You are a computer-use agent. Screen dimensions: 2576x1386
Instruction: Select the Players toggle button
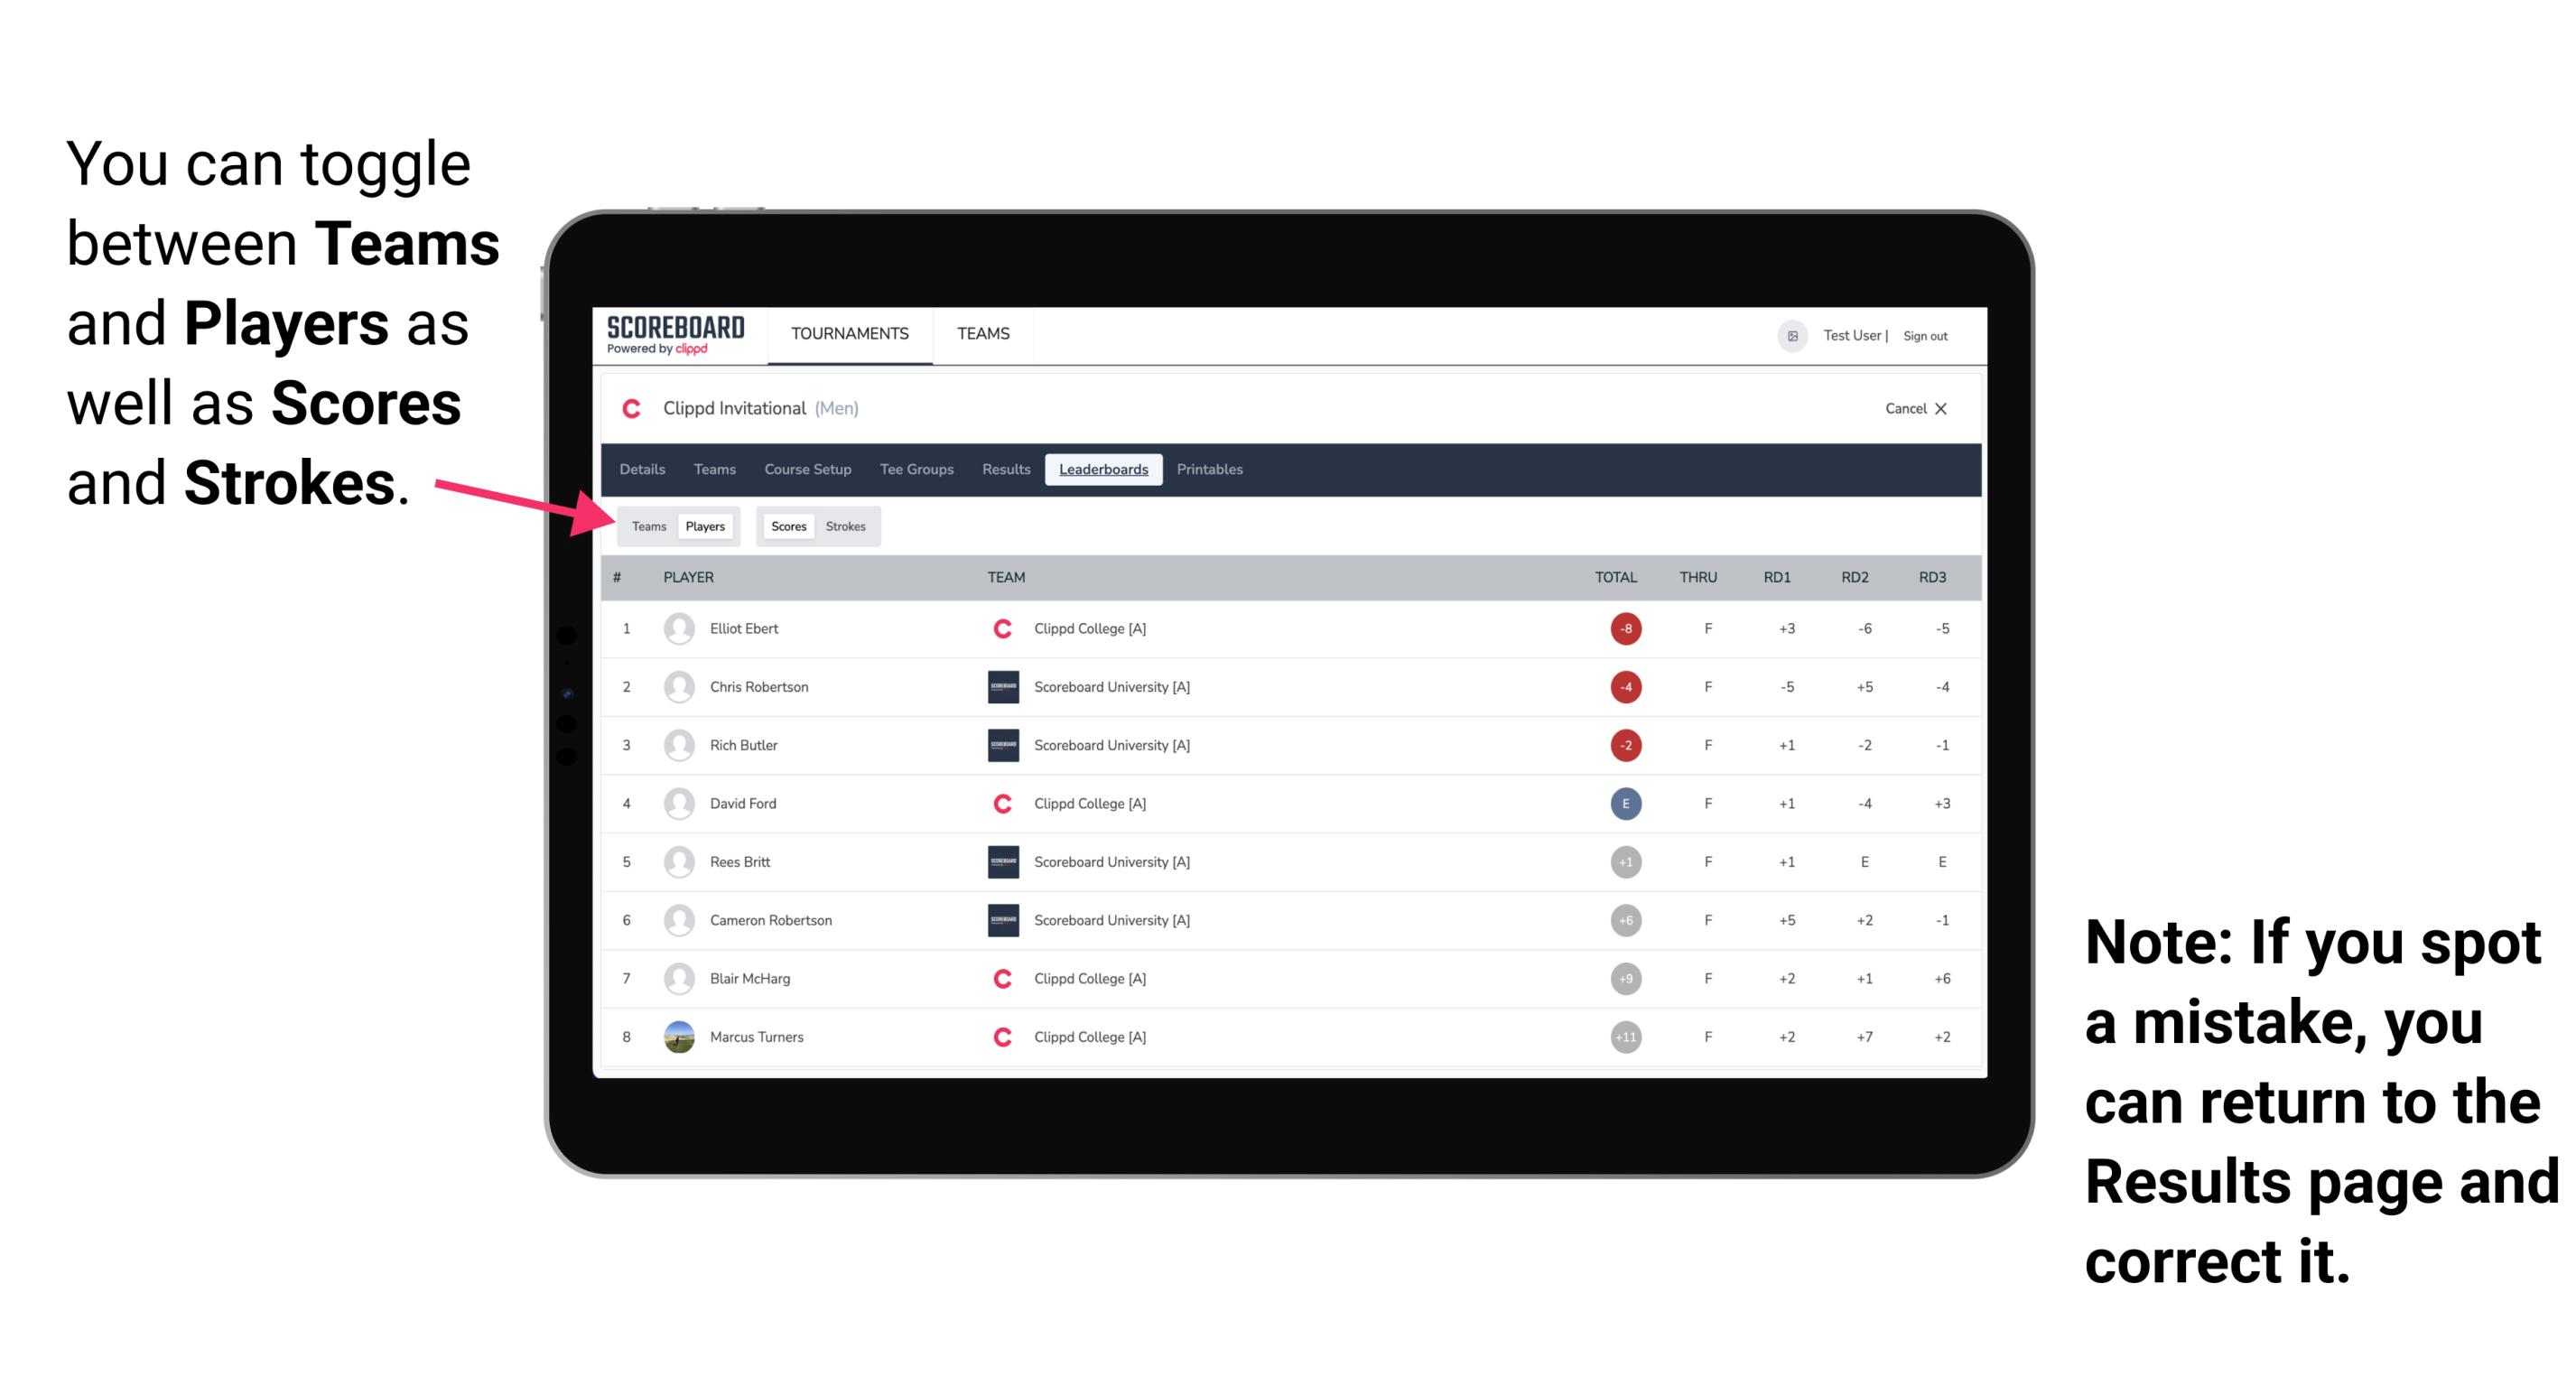click(x=702, y=526)
